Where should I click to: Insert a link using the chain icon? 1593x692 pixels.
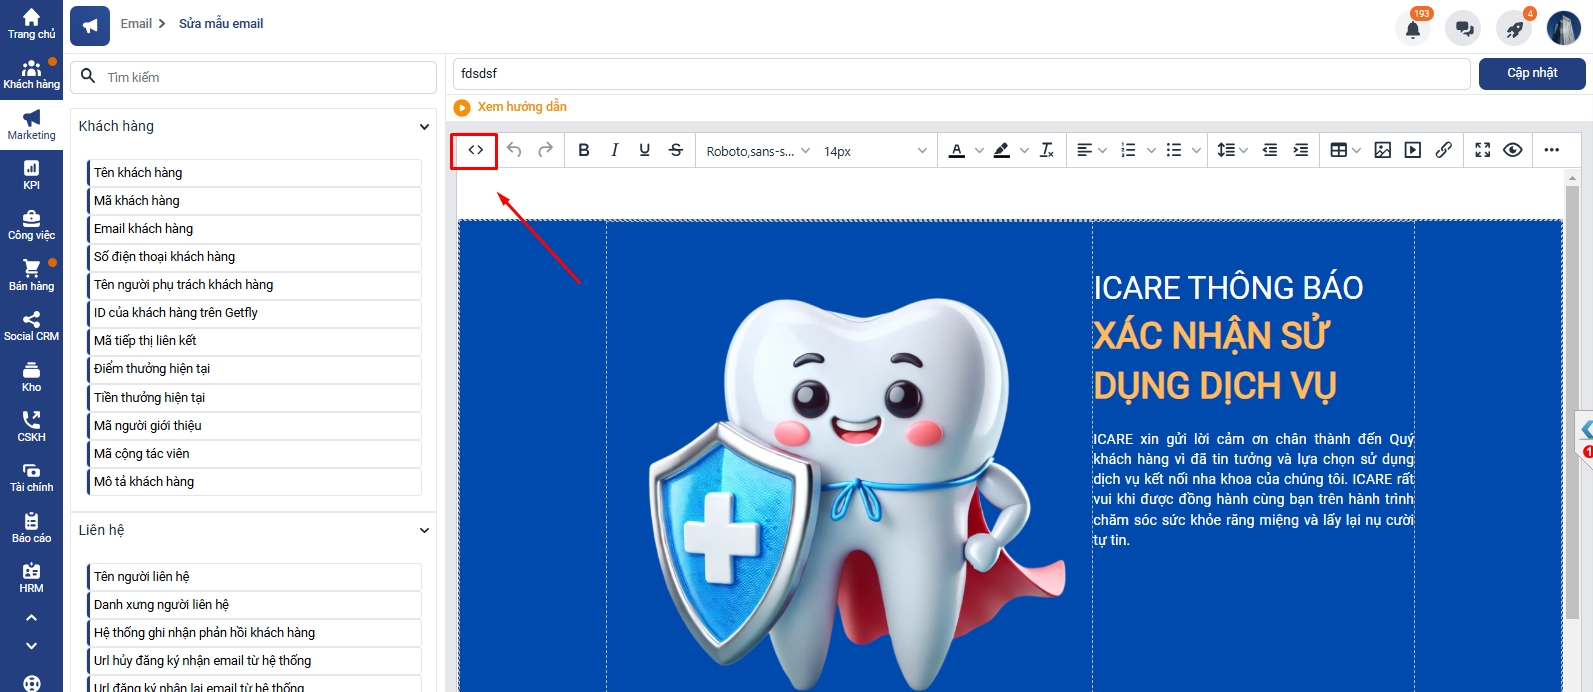coord(1443,150)
